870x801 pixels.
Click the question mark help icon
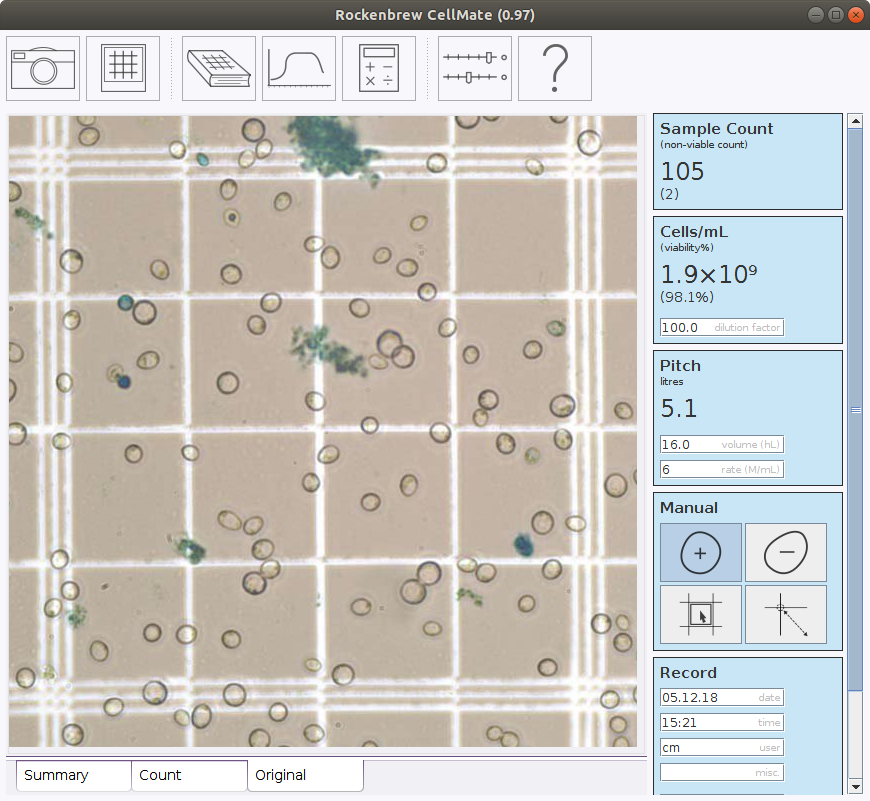pos(555,68)
